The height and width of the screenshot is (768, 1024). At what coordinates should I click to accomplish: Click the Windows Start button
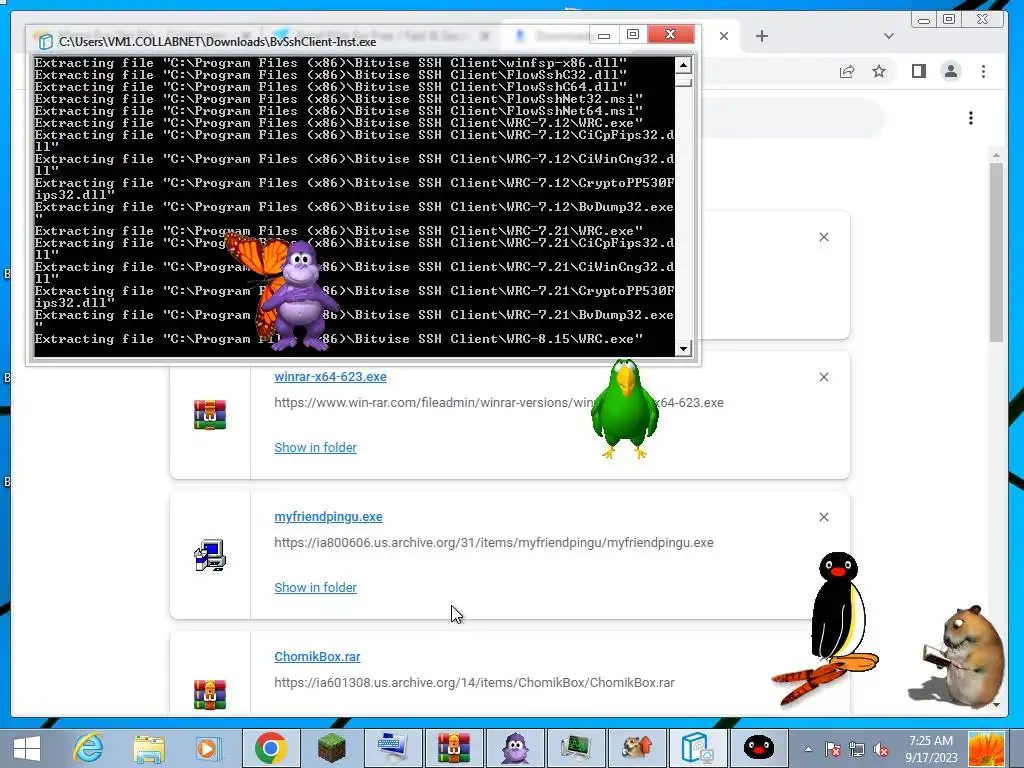pos(26,748)
